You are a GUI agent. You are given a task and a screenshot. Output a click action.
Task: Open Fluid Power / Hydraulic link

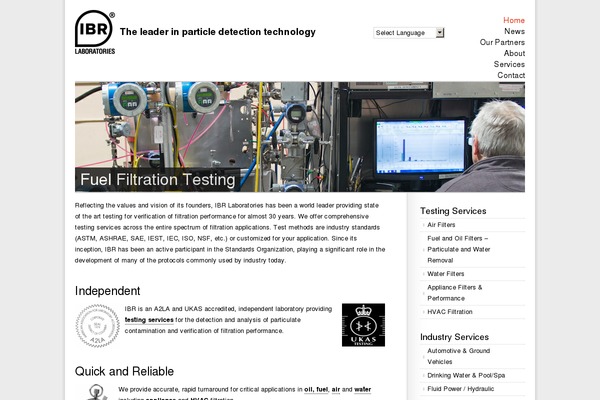[x=460, y=389]
